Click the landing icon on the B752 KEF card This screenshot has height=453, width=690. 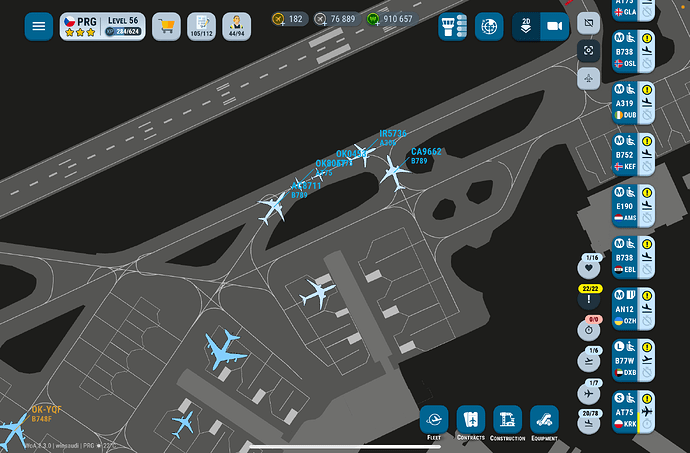646,154
